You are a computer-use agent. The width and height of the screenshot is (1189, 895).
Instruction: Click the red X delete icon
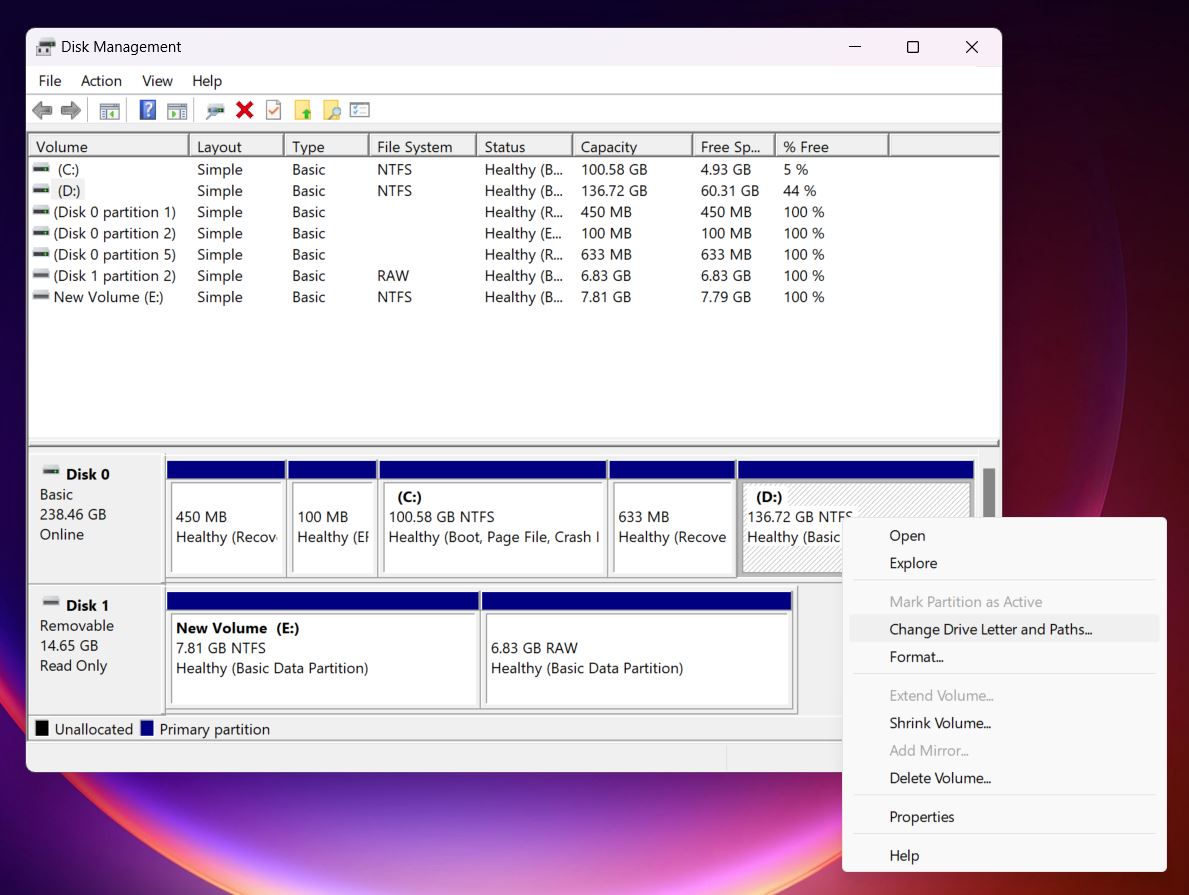pos(244,110)
